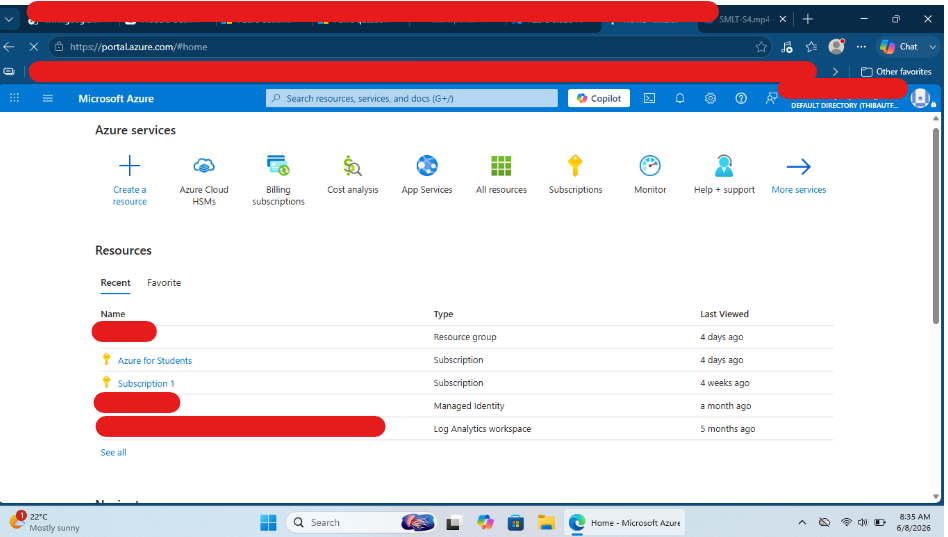Screen dimensions: 948x537
Task: Open the browser favorites list icon
Action: coord(811,47)
